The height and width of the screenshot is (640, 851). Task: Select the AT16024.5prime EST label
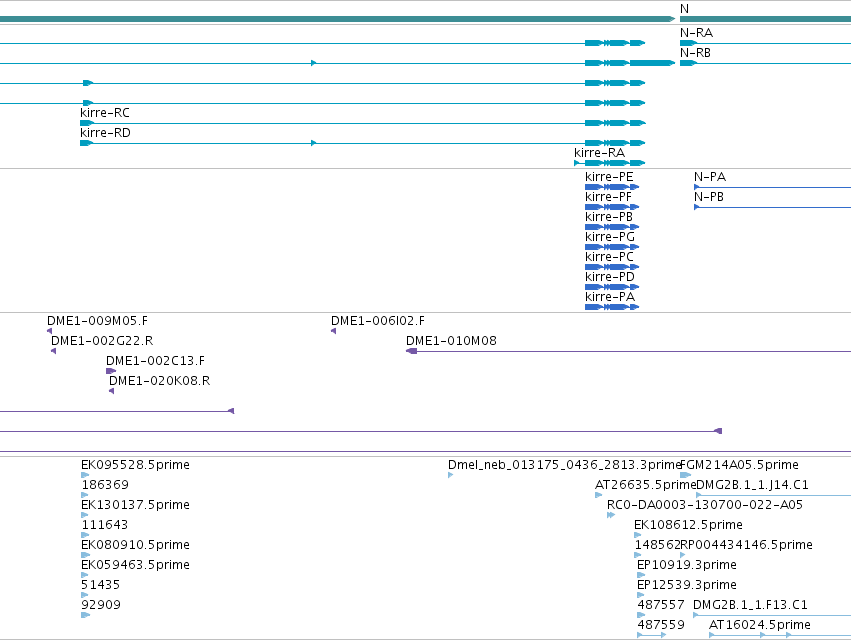coord(759,624)
